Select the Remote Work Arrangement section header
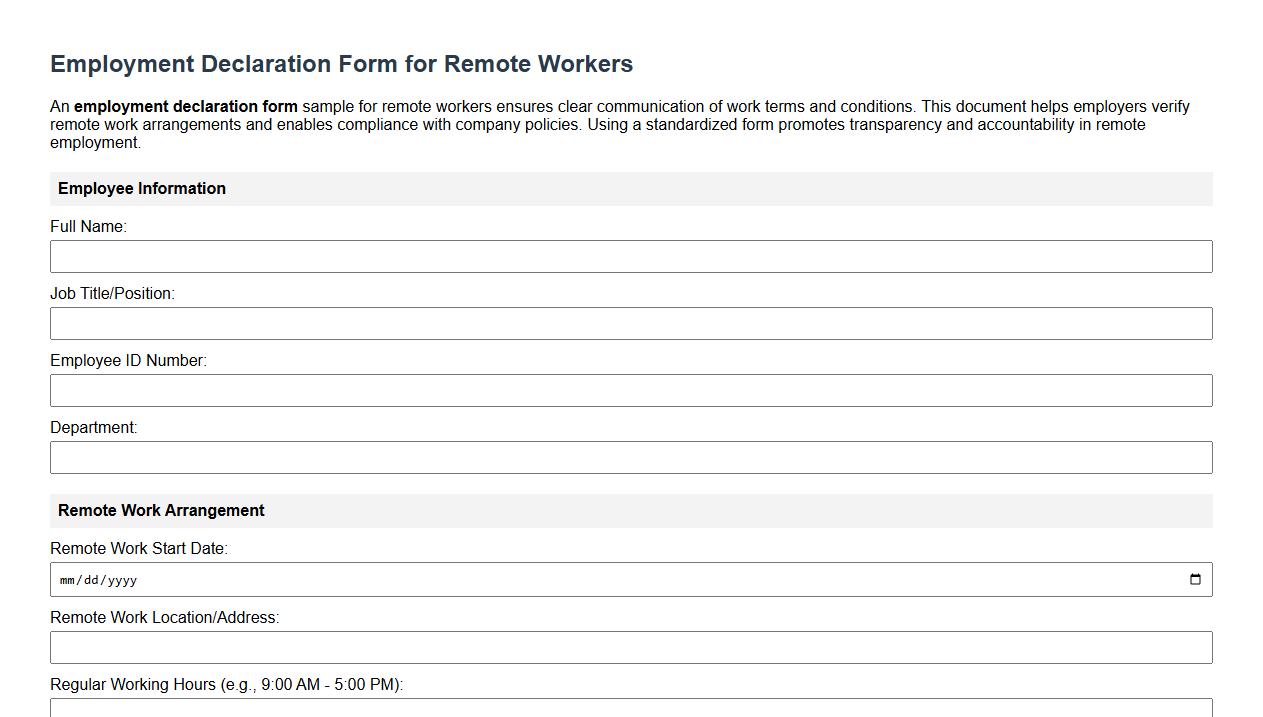1263x717 pixels. click(x=161, y=510)
